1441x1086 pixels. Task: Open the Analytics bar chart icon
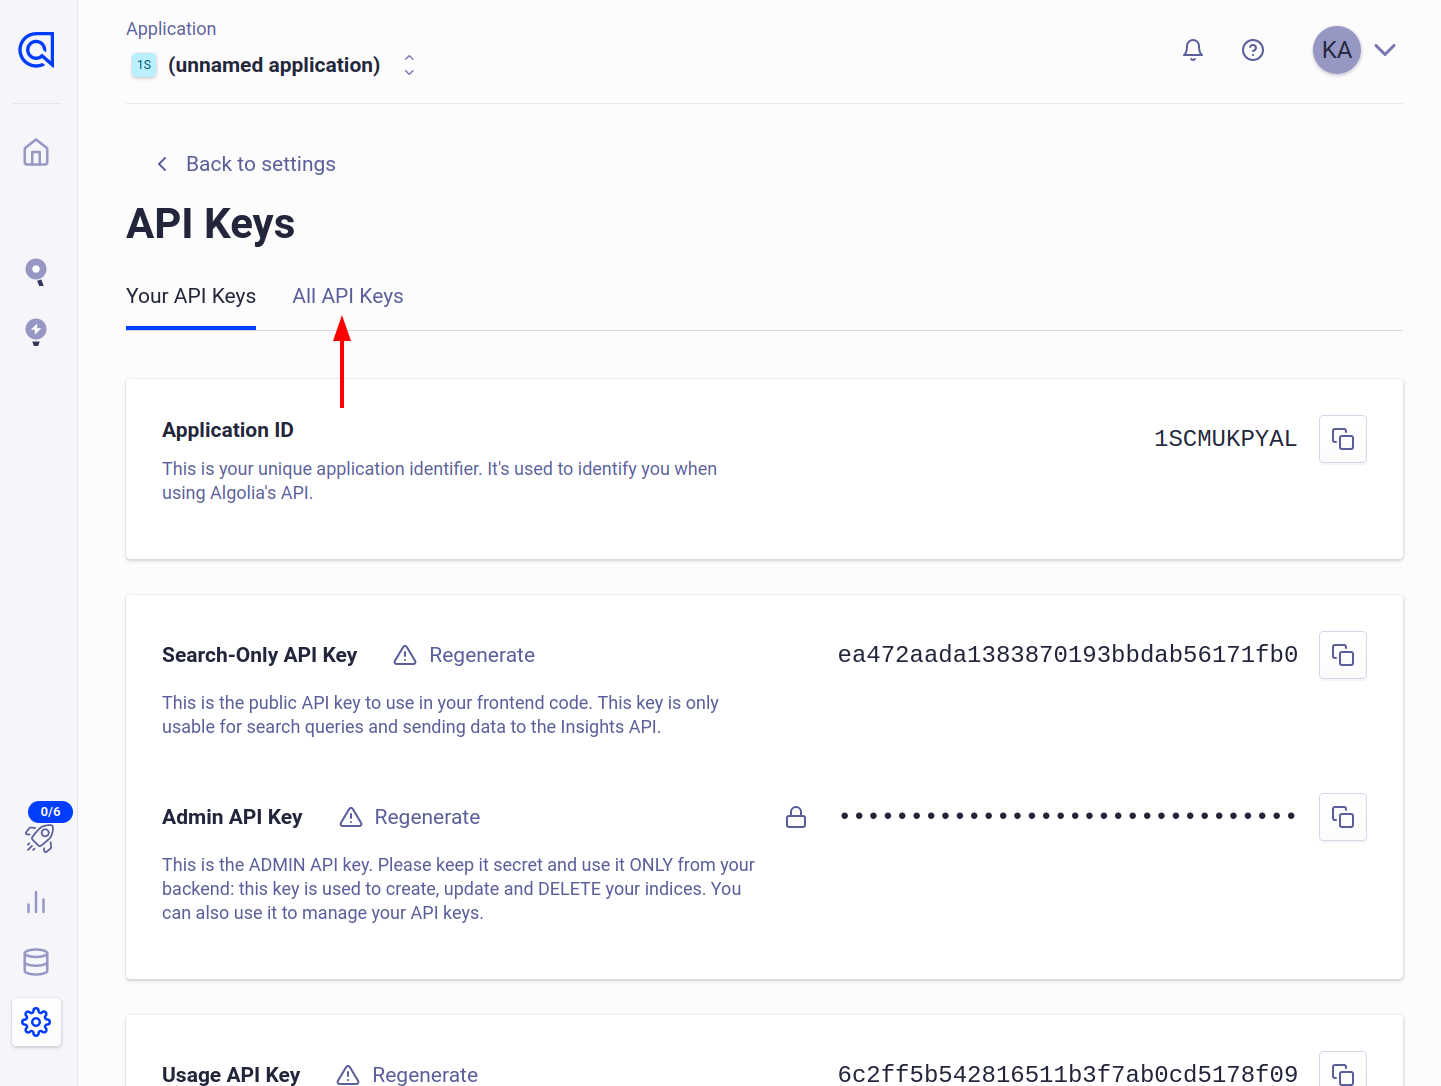pos(36,902)
